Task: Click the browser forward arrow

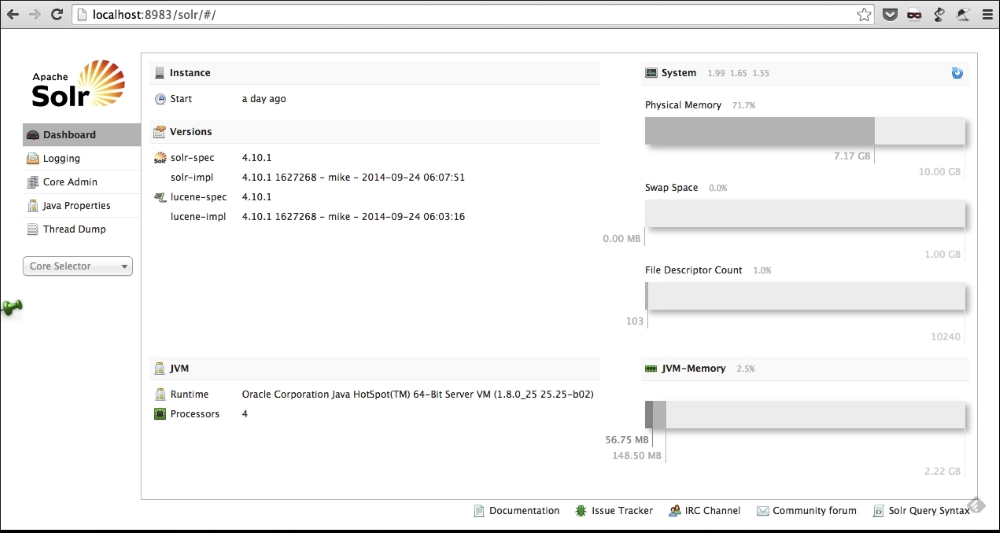Action: click(x=34, y=14)
